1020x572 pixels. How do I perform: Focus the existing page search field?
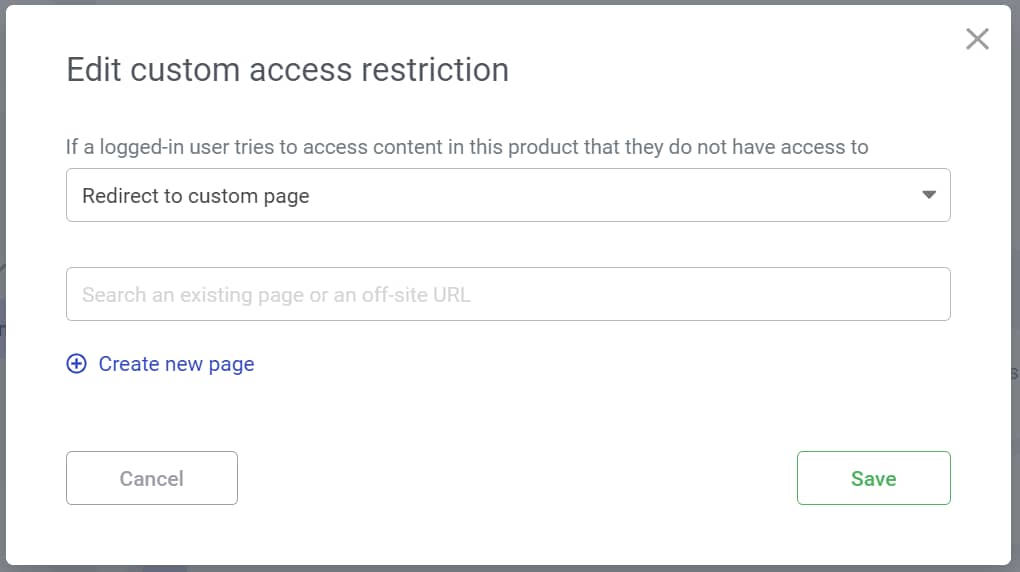coord(507,294)
